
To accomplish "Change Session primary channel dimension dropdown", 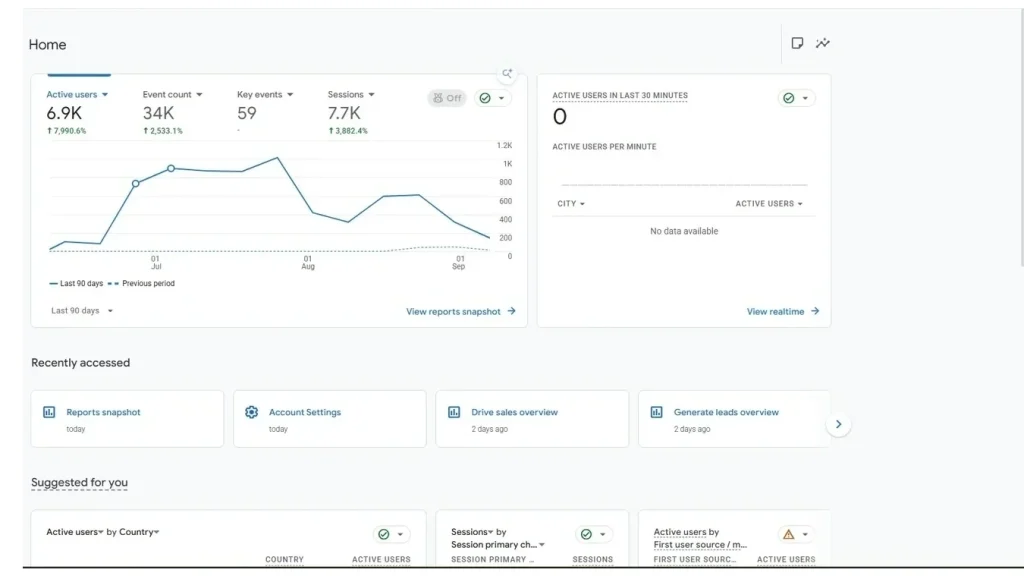I will coord(498,545).
